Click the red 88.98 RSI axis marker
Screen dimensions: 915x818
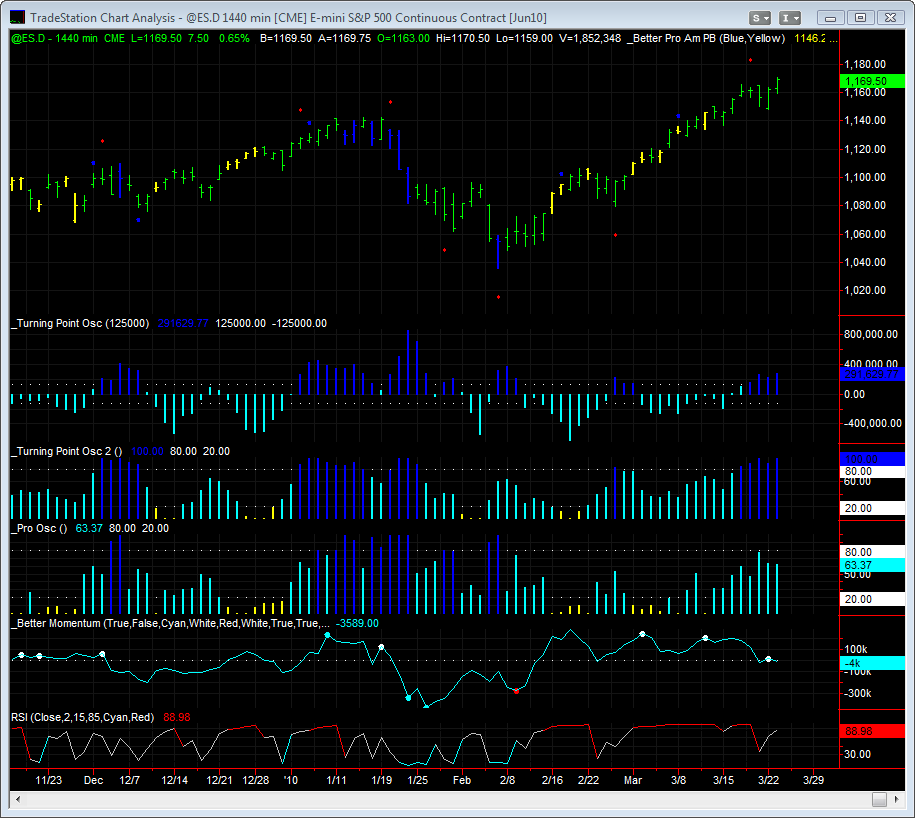(x=872, y=732)
